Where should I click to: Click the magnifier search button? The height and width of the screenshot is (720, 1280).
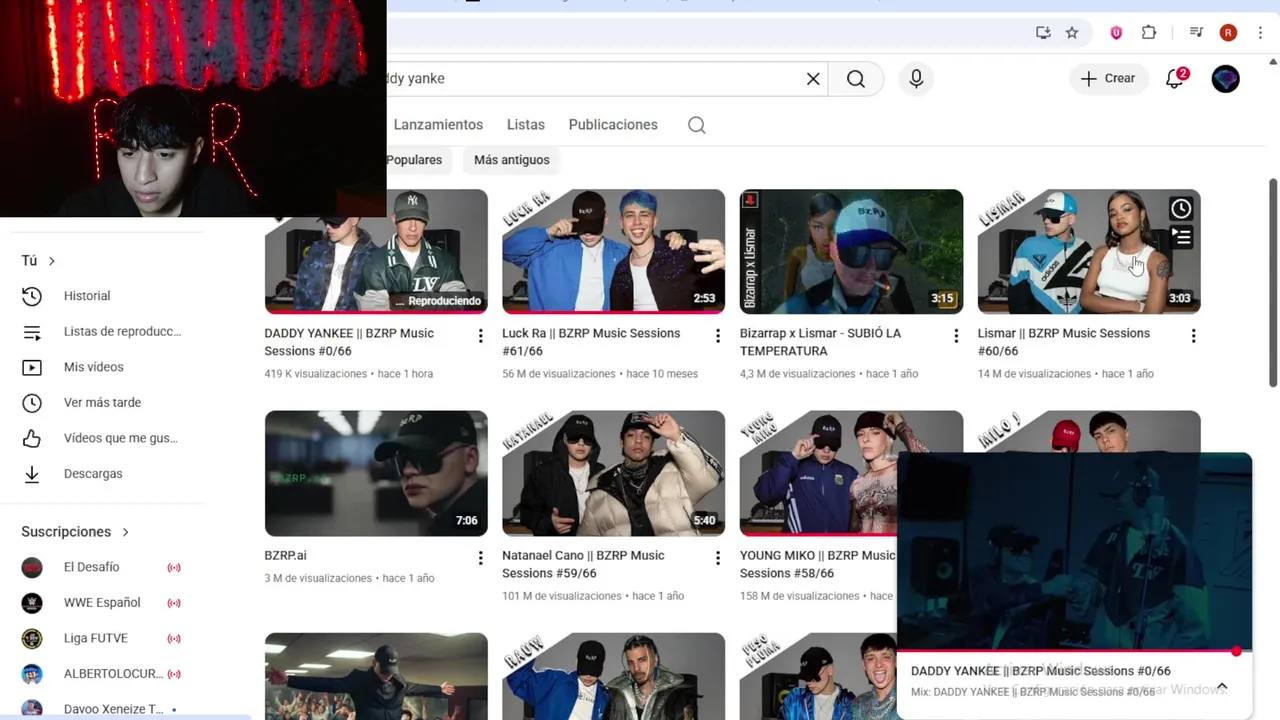856,79
